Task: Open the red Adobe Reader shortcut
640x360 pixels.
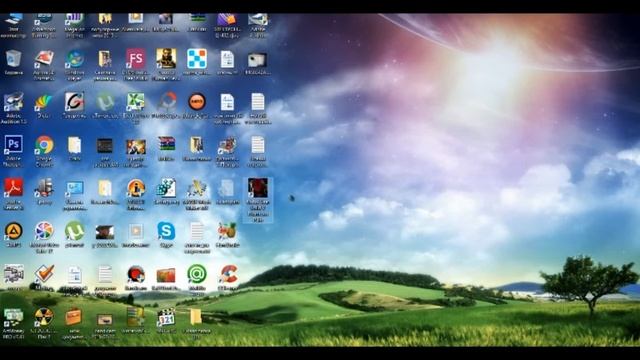Action: 13,188
